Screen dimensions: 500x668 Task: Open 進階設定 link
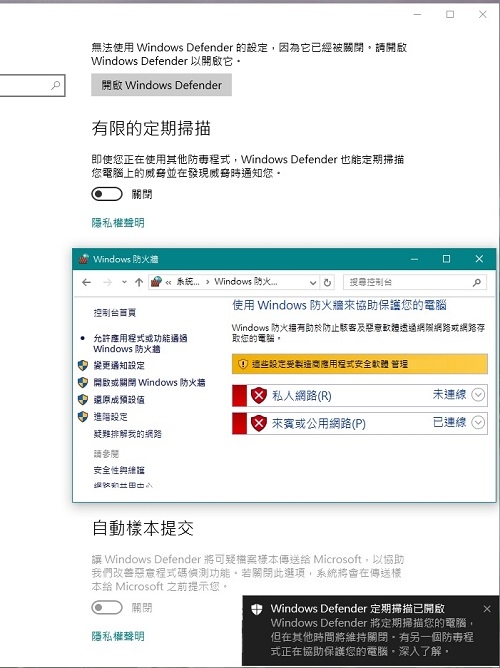click(x=110, y=417)
